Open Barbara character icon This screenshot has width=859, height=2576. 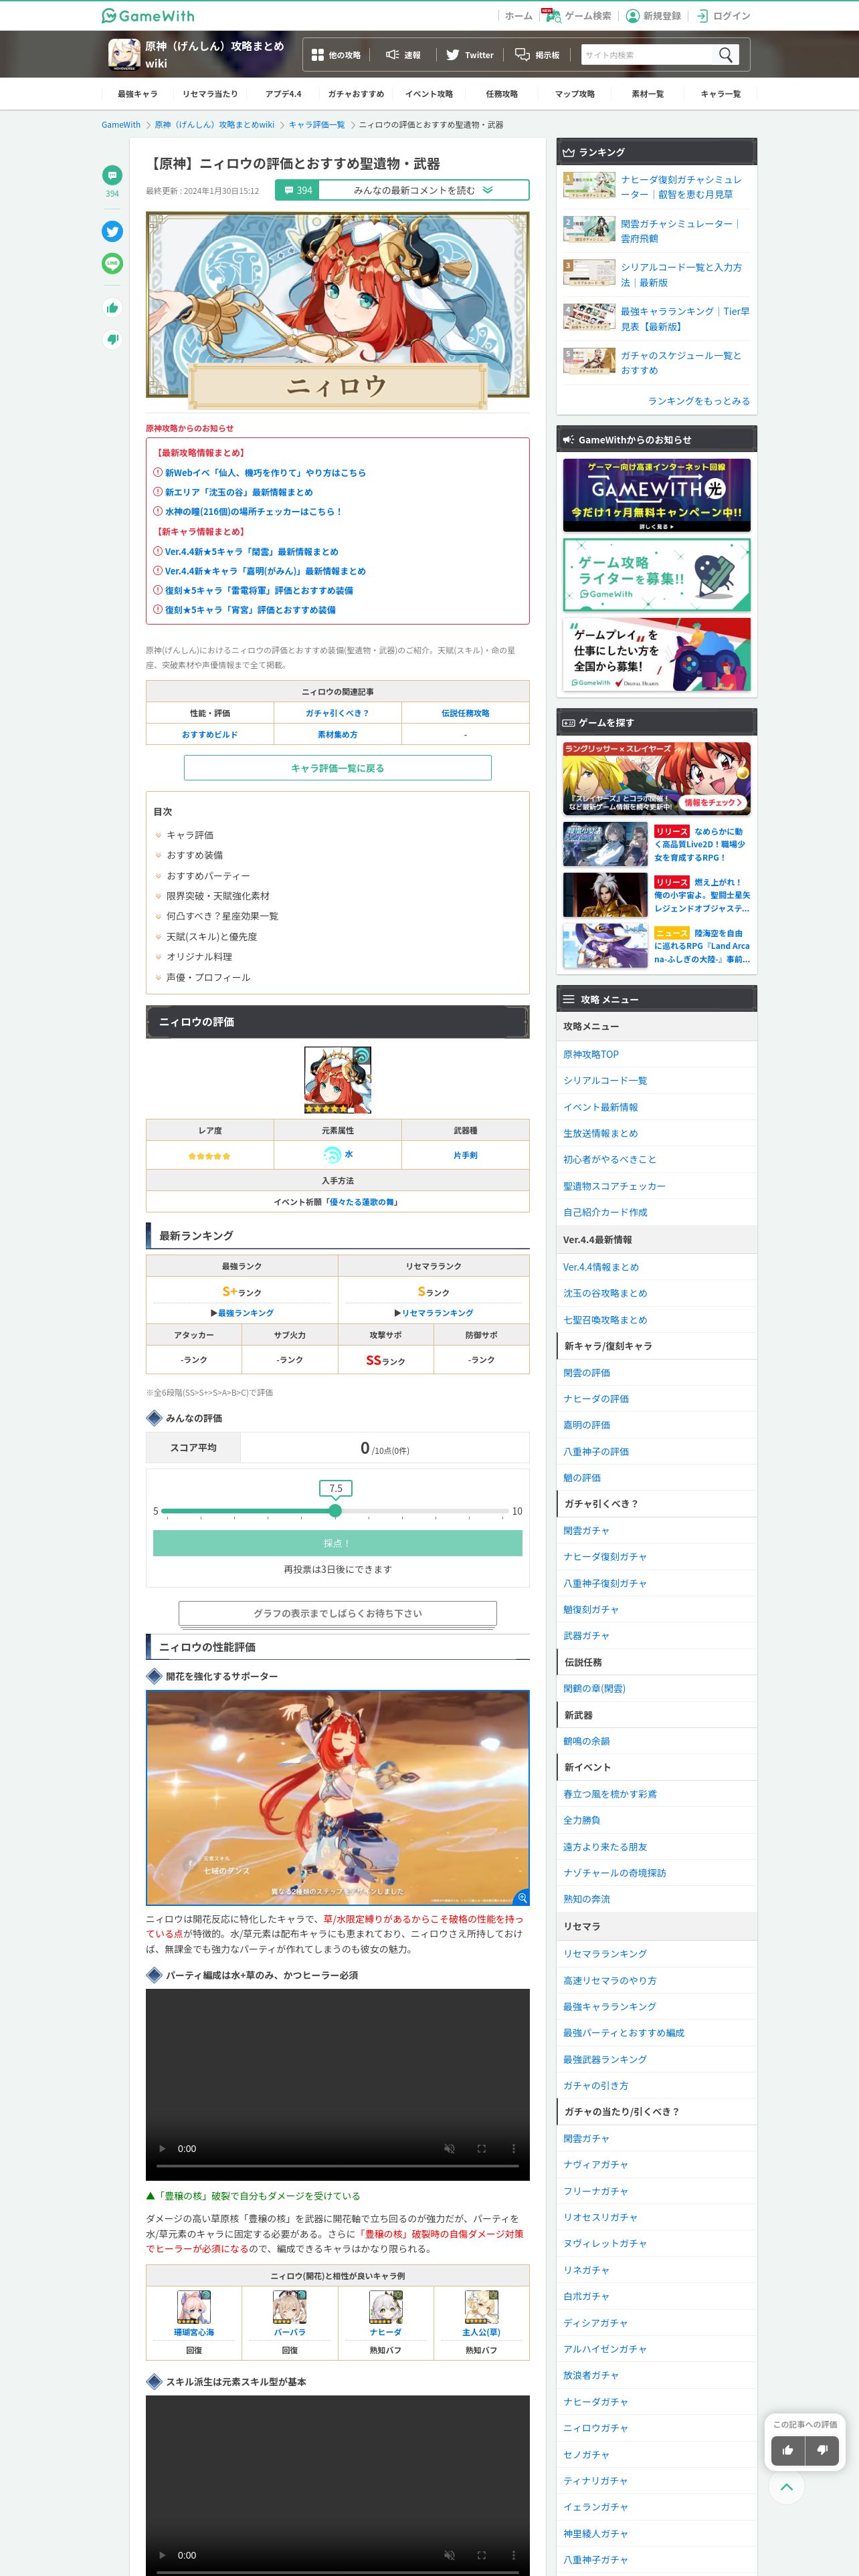[x=290, y=2307]
